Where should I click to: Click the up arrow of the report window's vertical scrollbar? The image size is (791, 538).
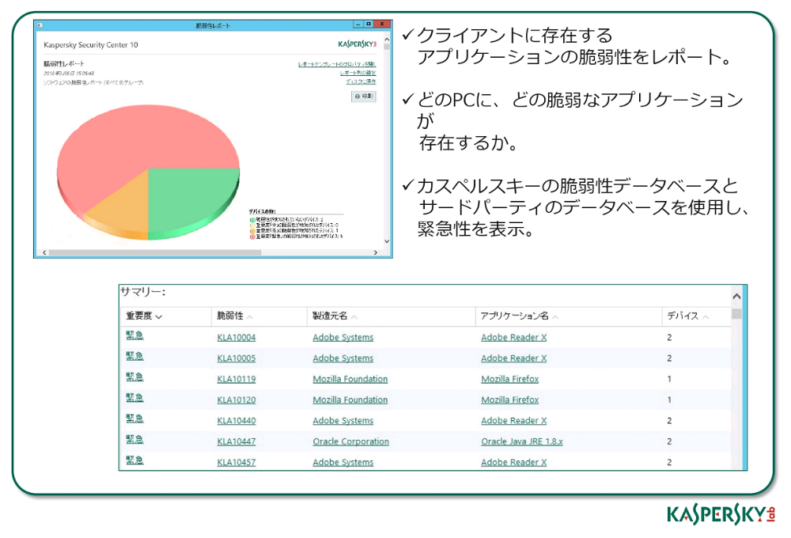coord(387,39)
